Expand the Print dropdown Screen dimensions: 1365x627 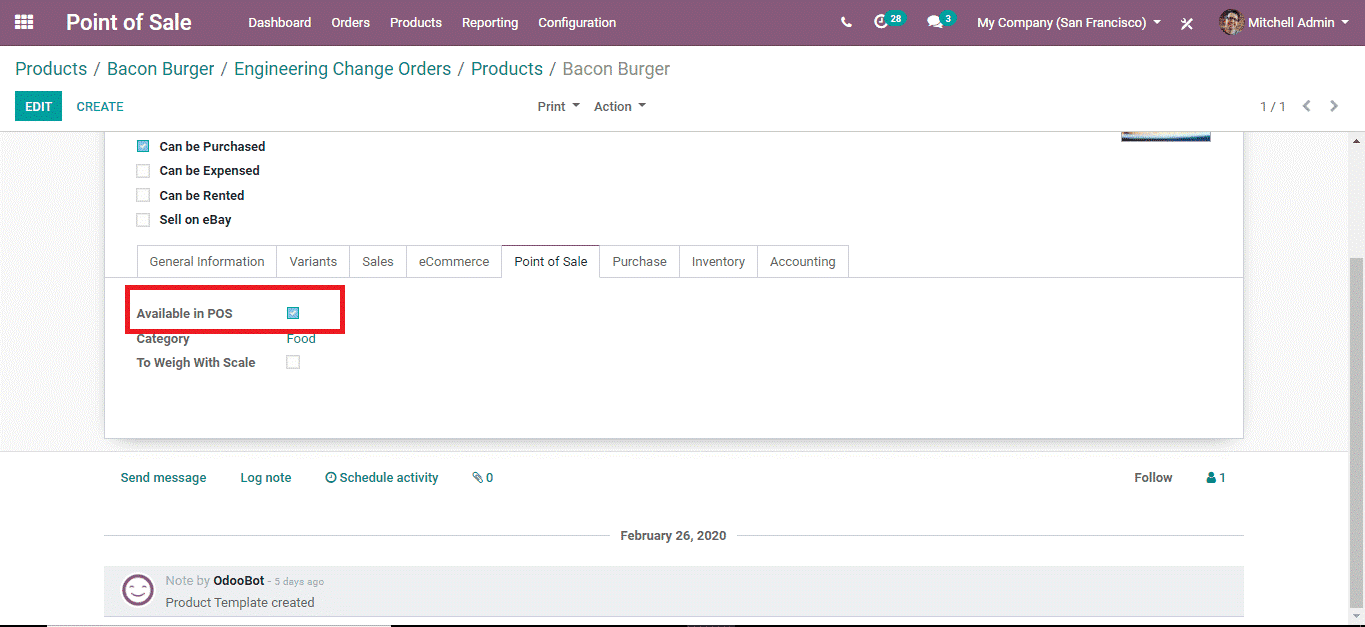pyautogui.click(x=558, y=106)
